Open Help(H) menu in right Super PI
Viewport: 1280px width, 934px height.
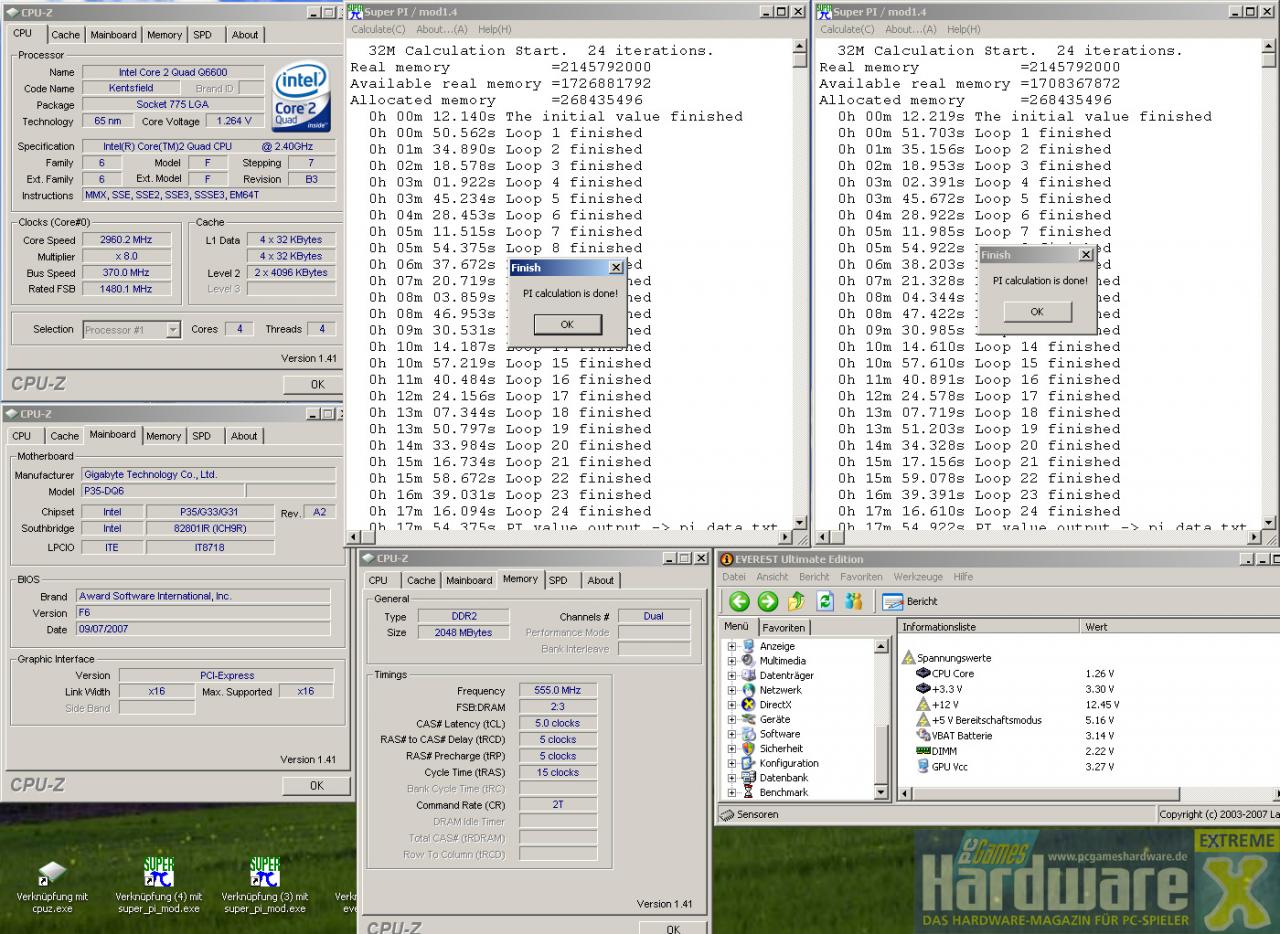point(964,29)
